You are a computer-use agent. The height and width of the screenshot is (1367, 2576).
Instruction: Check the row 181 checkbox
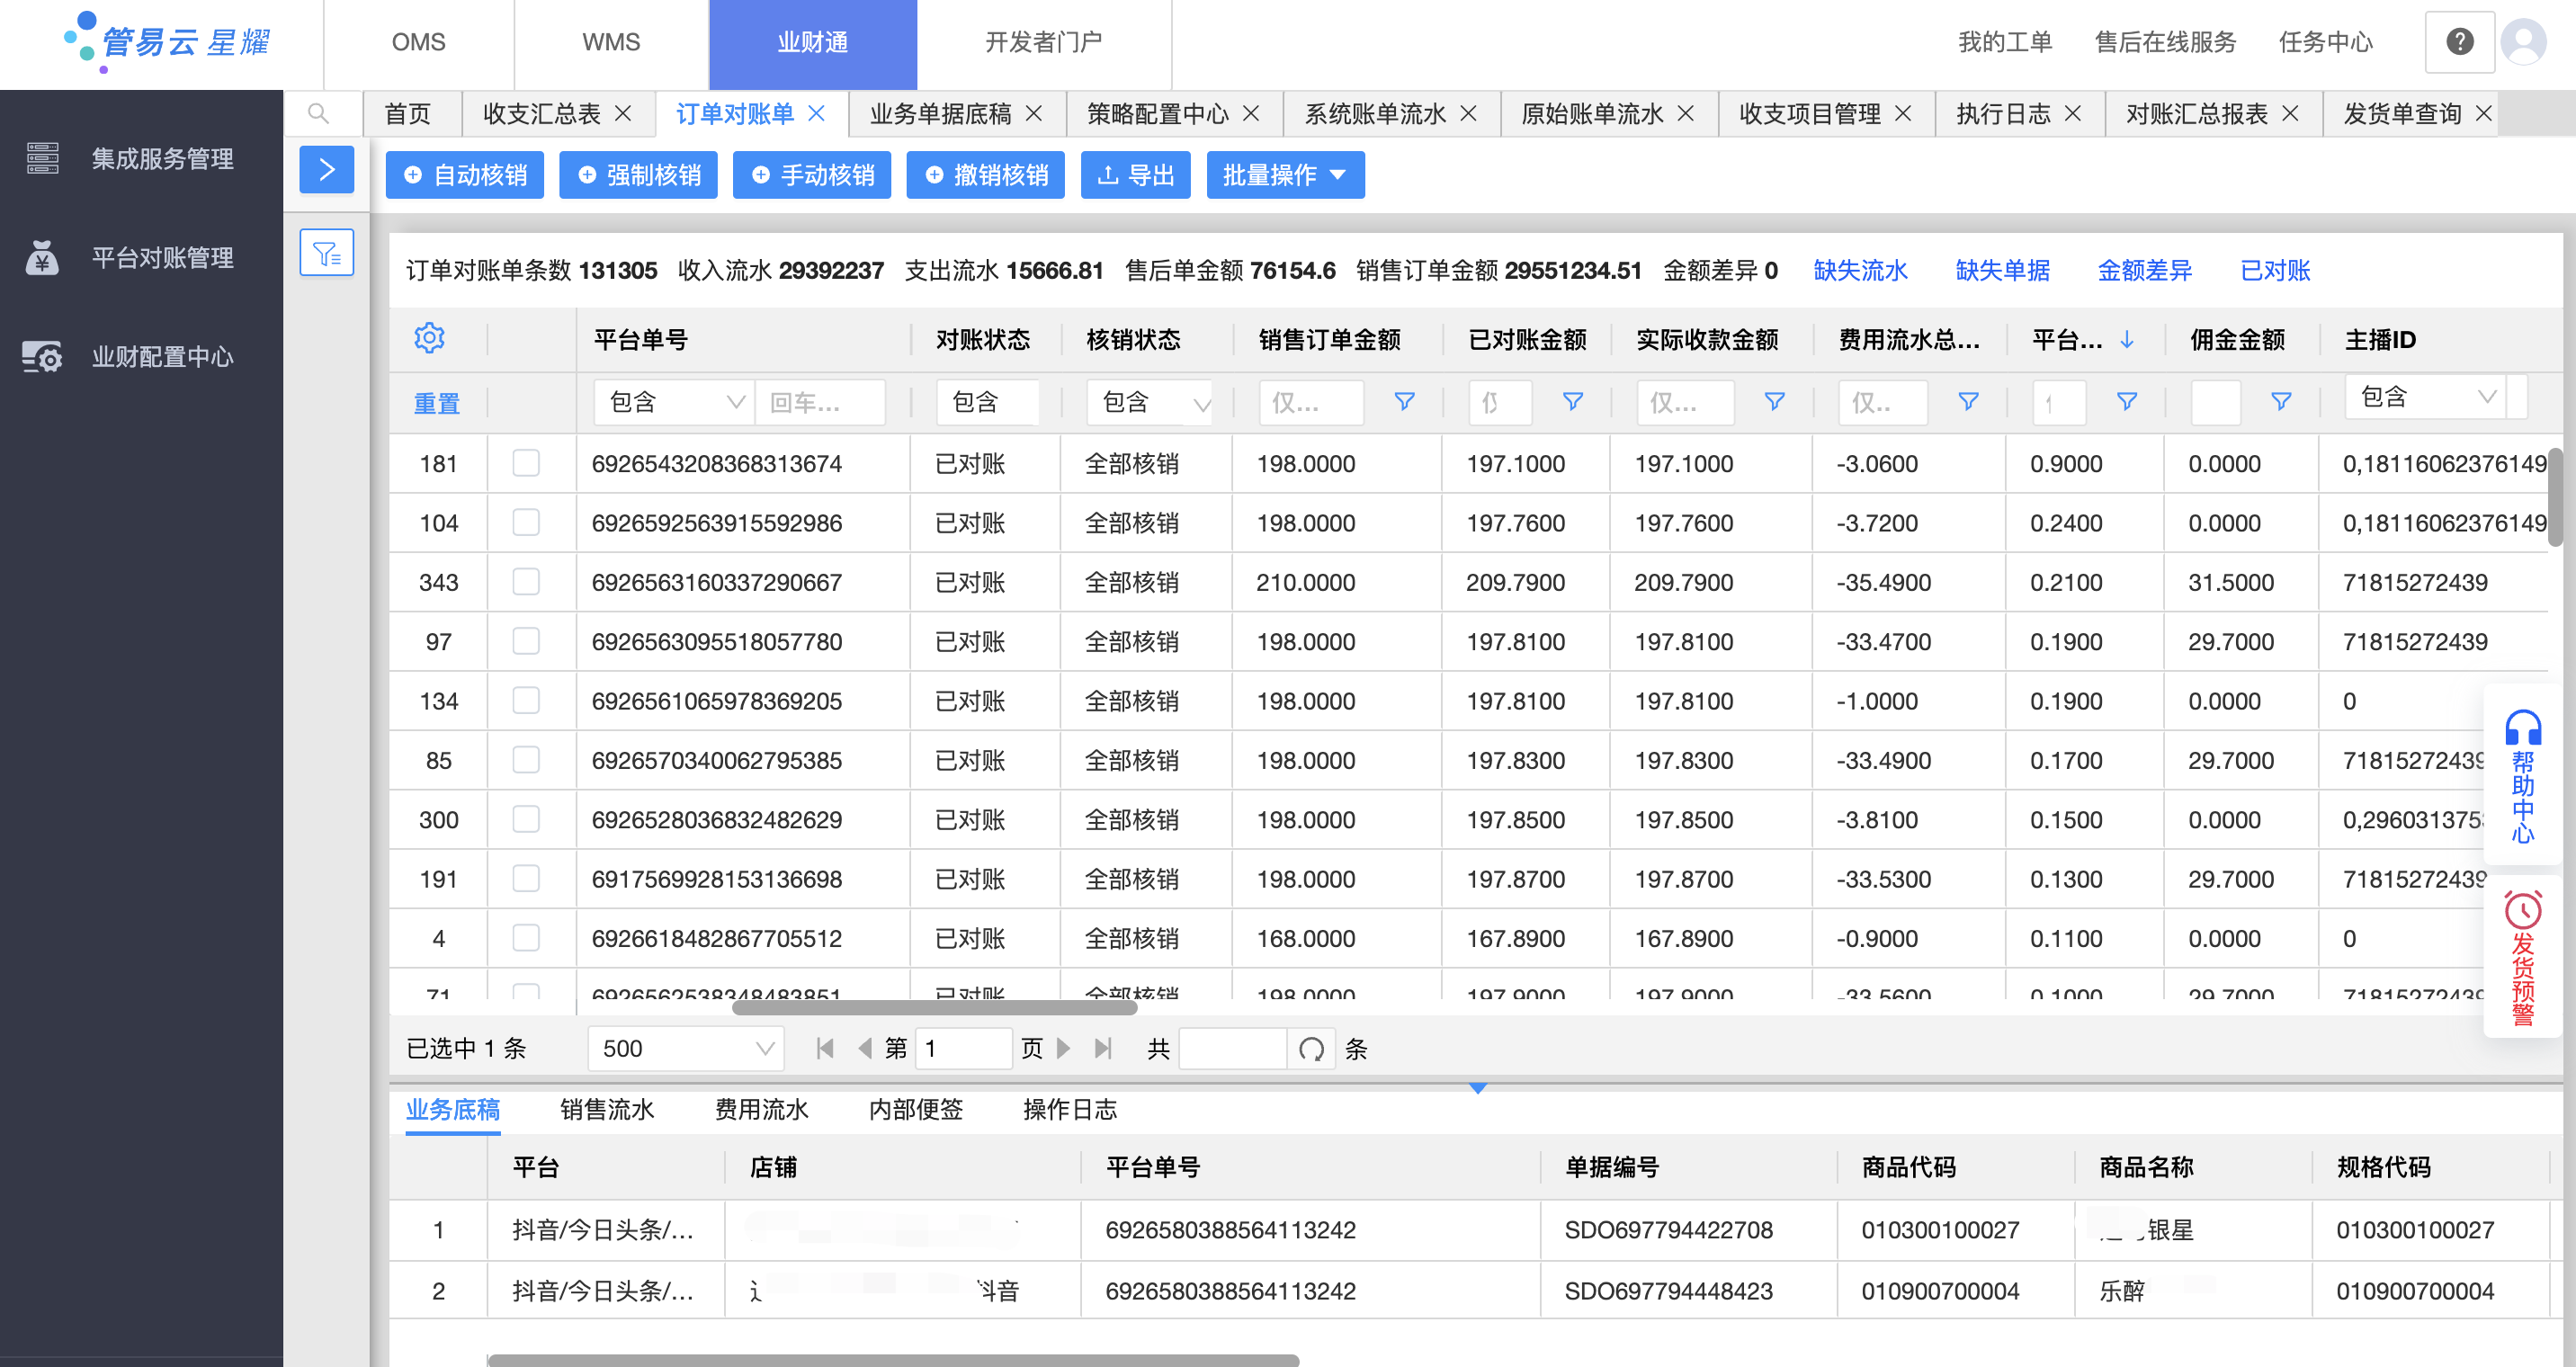pyautogui.click(x=526, y=463)
